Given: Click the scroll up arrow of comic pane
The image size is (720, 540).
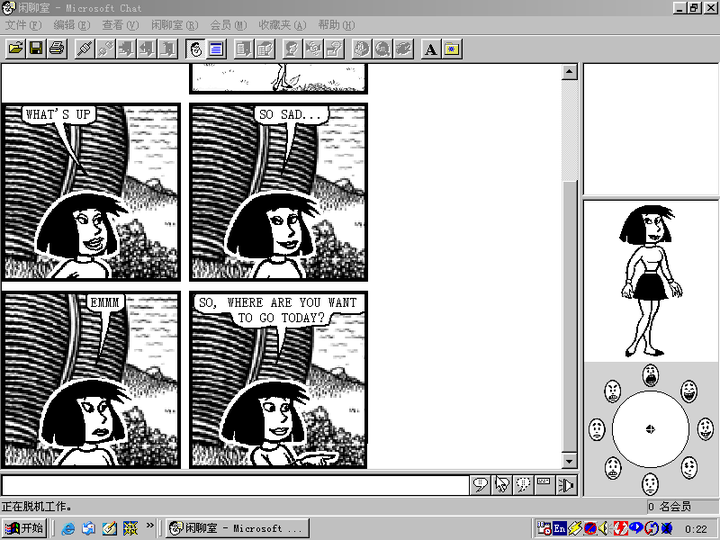Looking at the screenshot, I should point(569,72).
